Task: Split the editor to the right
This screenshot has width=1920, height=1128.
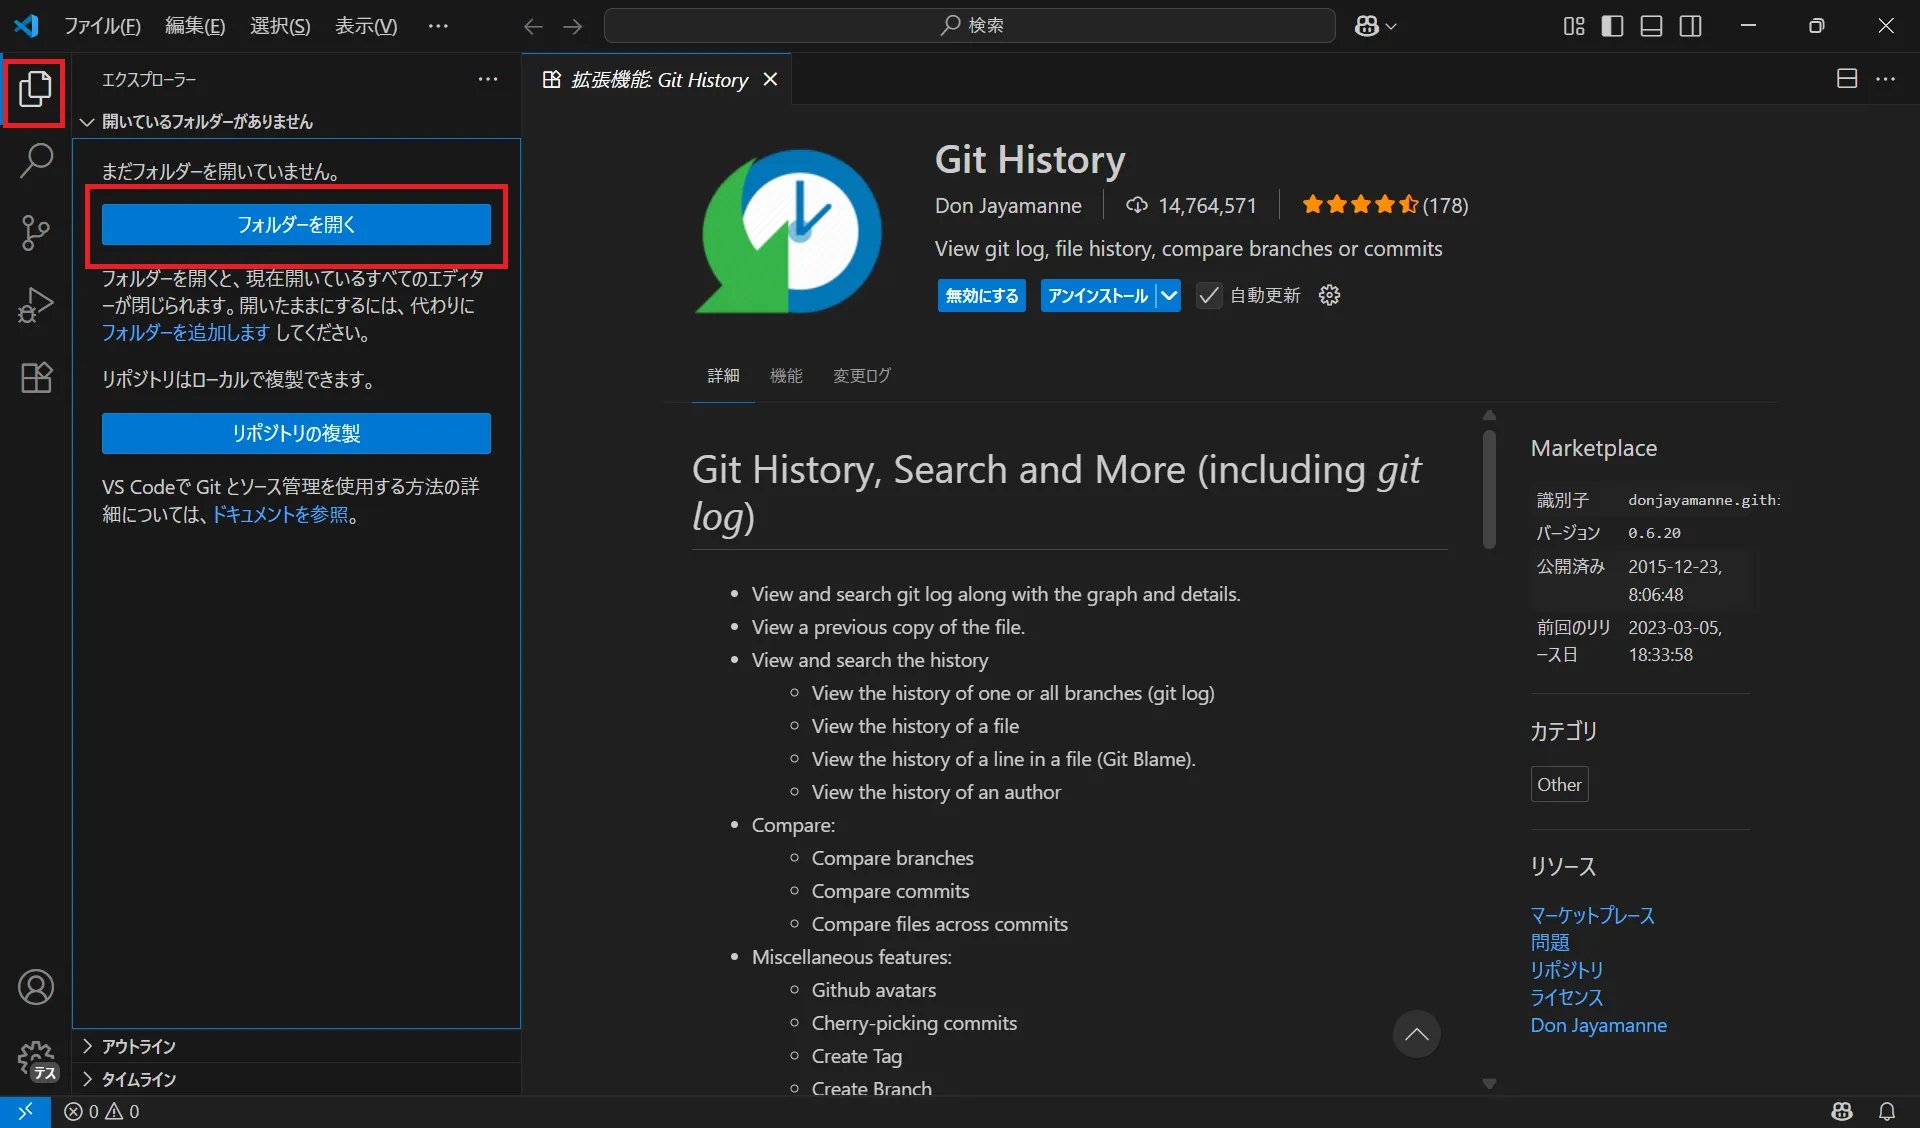Action: pos(1847,79)
